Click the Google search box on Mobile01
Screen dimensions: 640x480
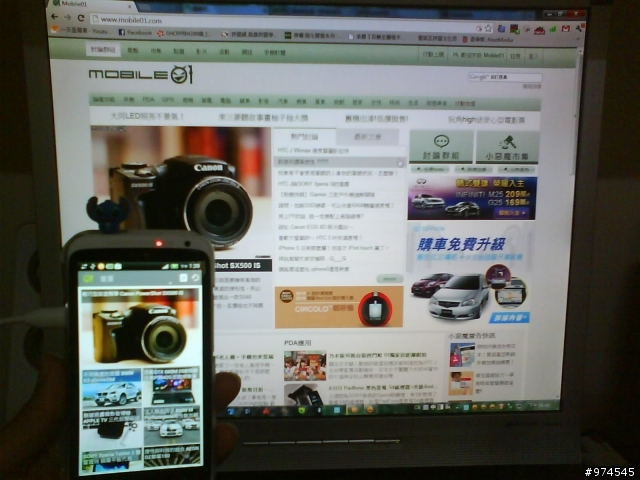[505, 77]
